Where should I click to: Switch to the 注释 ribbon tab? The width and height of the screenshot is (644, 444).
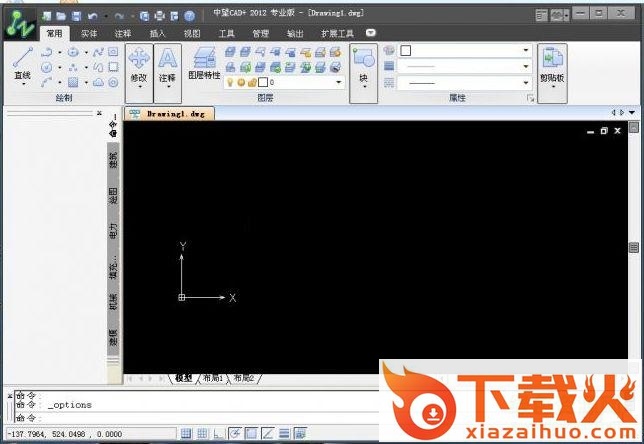pos(123,34)
